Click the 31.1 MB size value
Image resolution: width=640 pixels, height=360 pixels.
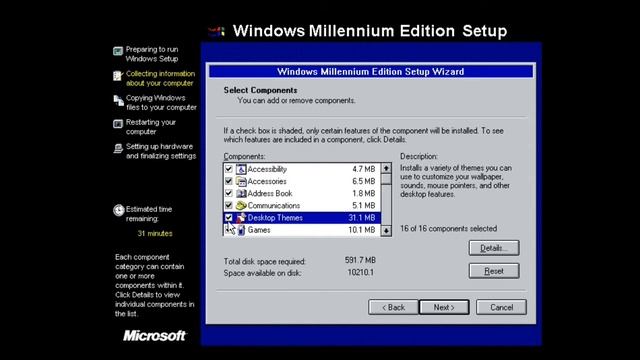tap(362, 218)
